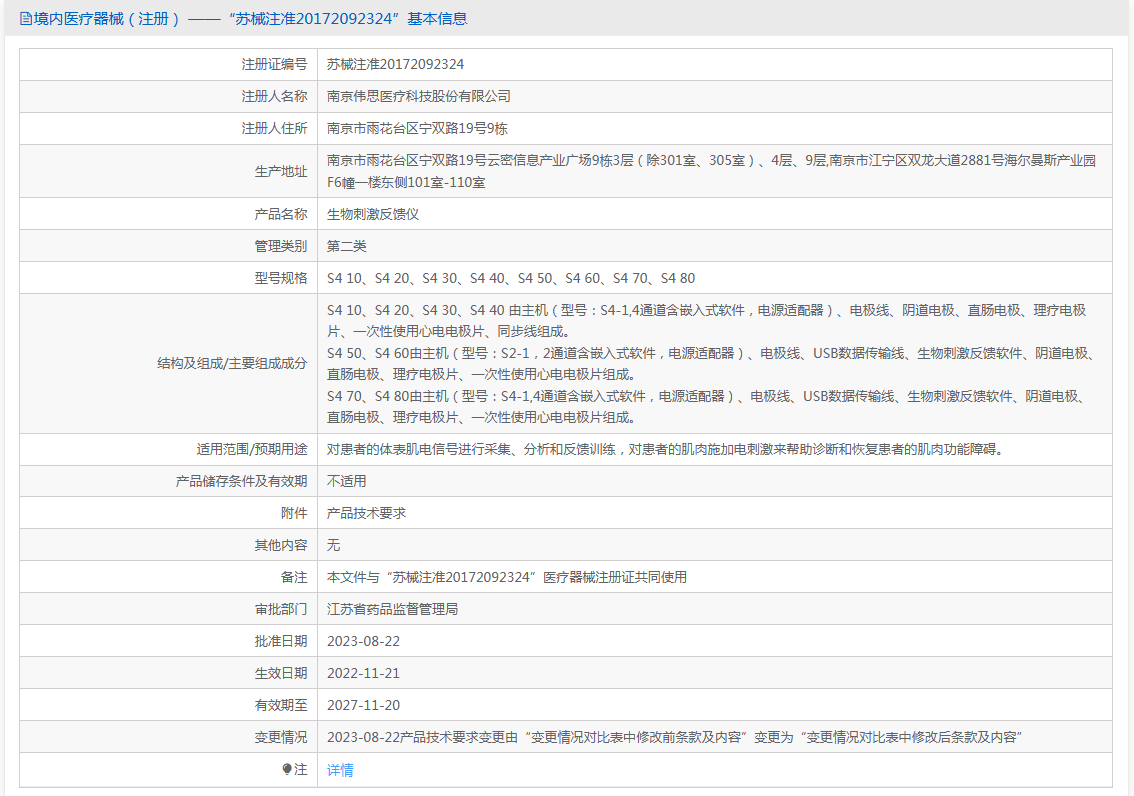
Task: Open the 详情 link
Action: coord(340,769)
